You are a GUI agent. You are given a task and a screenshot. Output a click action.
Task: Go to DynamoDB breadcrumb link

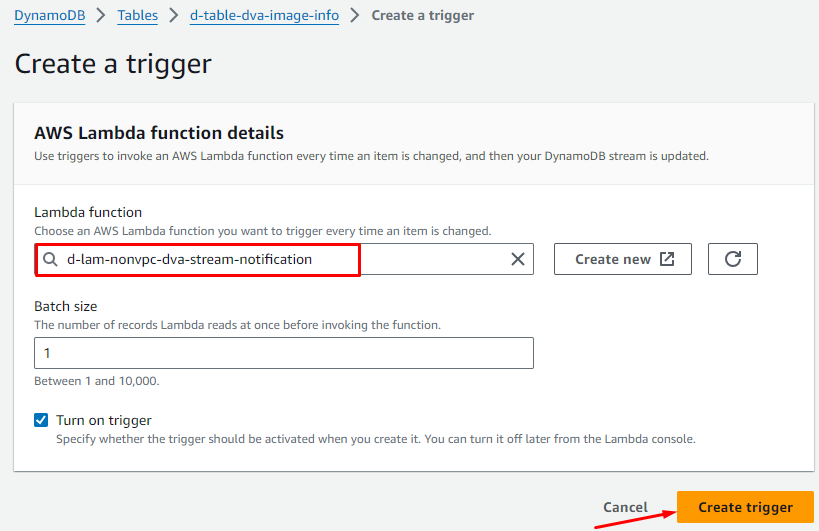[x=48, y=16]
